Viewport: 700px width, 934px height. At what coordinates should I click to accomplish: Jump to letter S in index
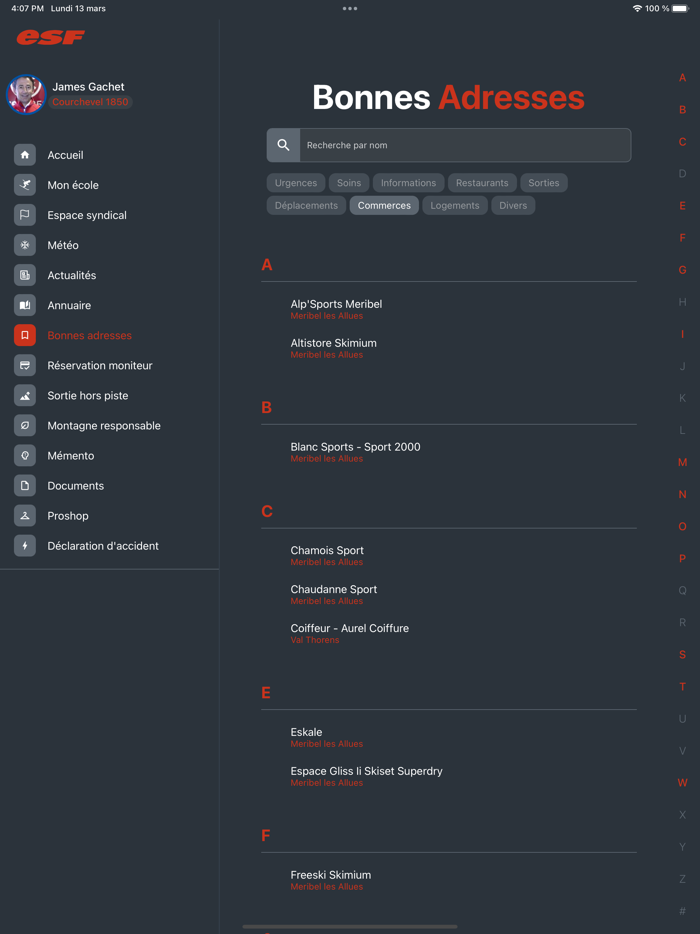tap(683, 655)
